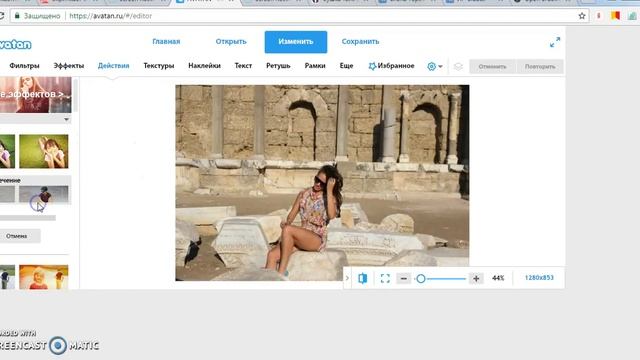Open the Текстуры menu
The width and height of the screenshot is (640, 360).
[x=159, y=66]
